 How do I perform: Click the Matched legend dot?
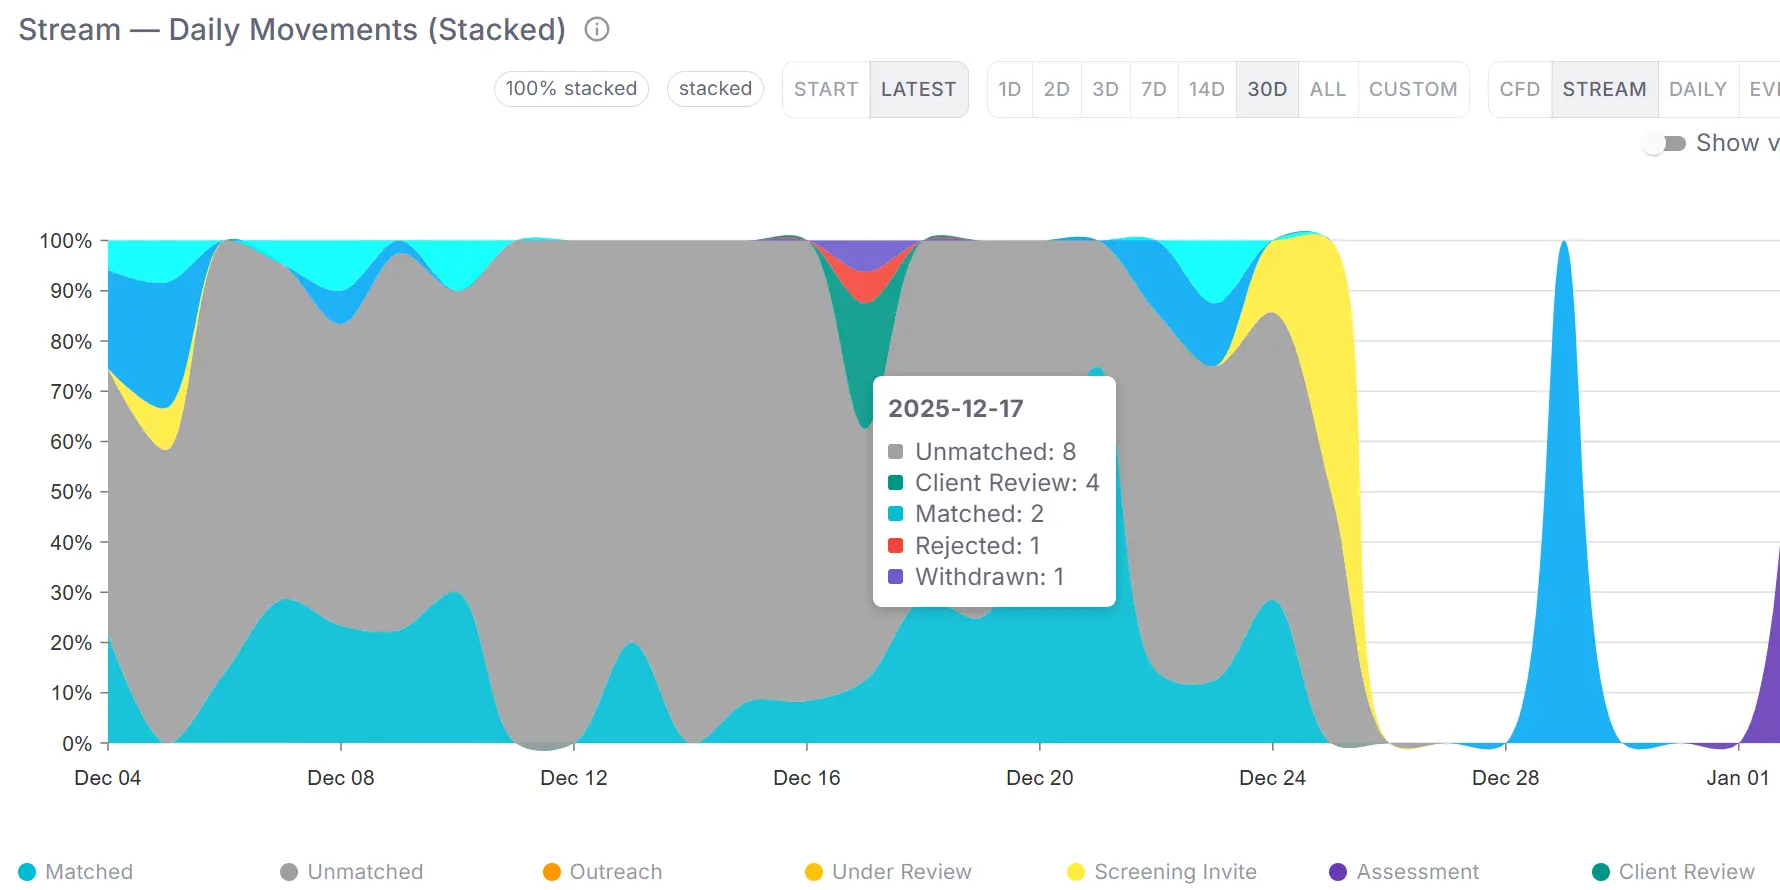click(29, 871)
